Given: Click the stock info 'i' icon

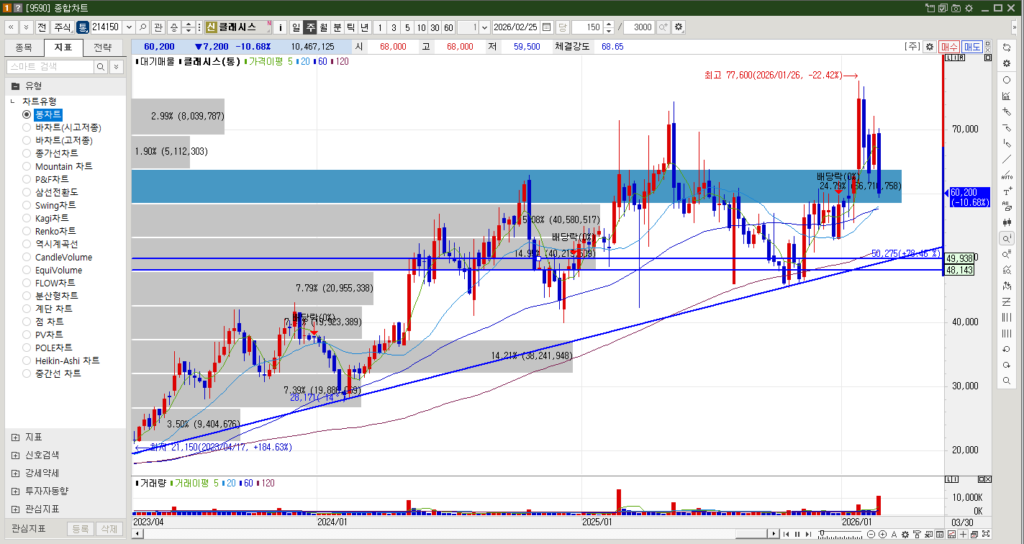Looking at the screenshot, I should 280,27.
